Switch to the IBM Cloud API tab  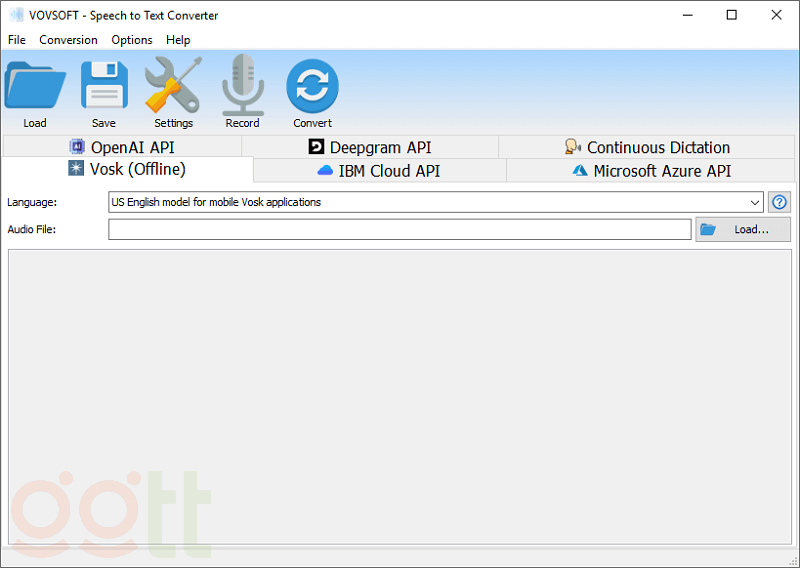[379, 171]
